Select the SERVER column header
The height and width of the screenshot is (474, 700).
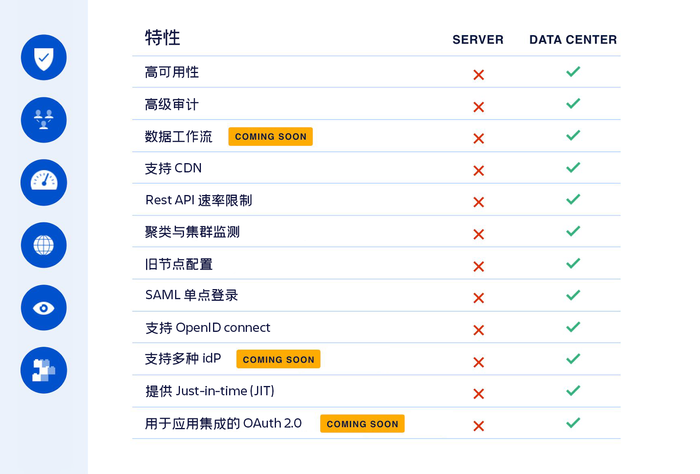(478, 40)
